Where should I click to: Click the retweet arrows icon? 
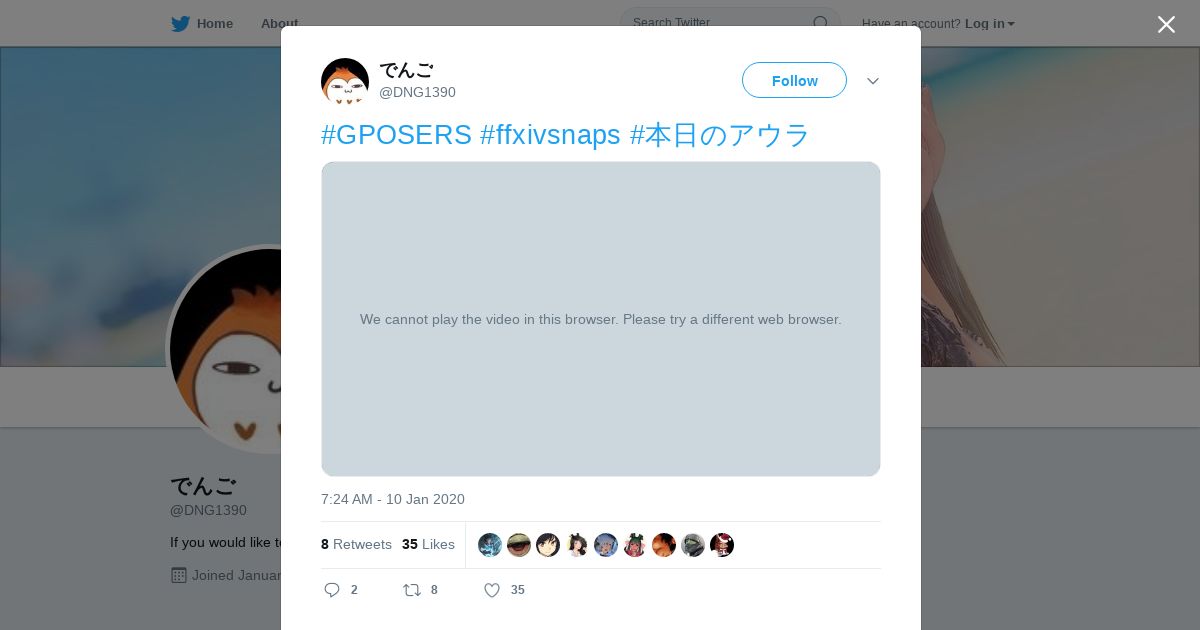coord(412,590)
